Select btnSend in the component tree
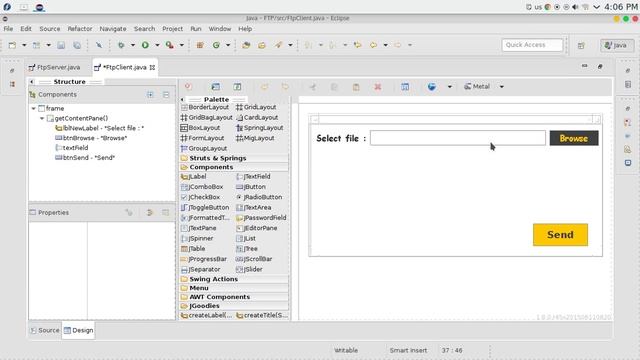 85,158
